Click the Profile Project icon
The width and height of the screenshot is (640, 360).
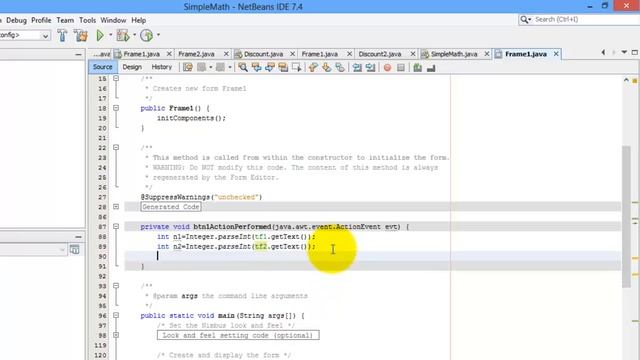(147, 36)
